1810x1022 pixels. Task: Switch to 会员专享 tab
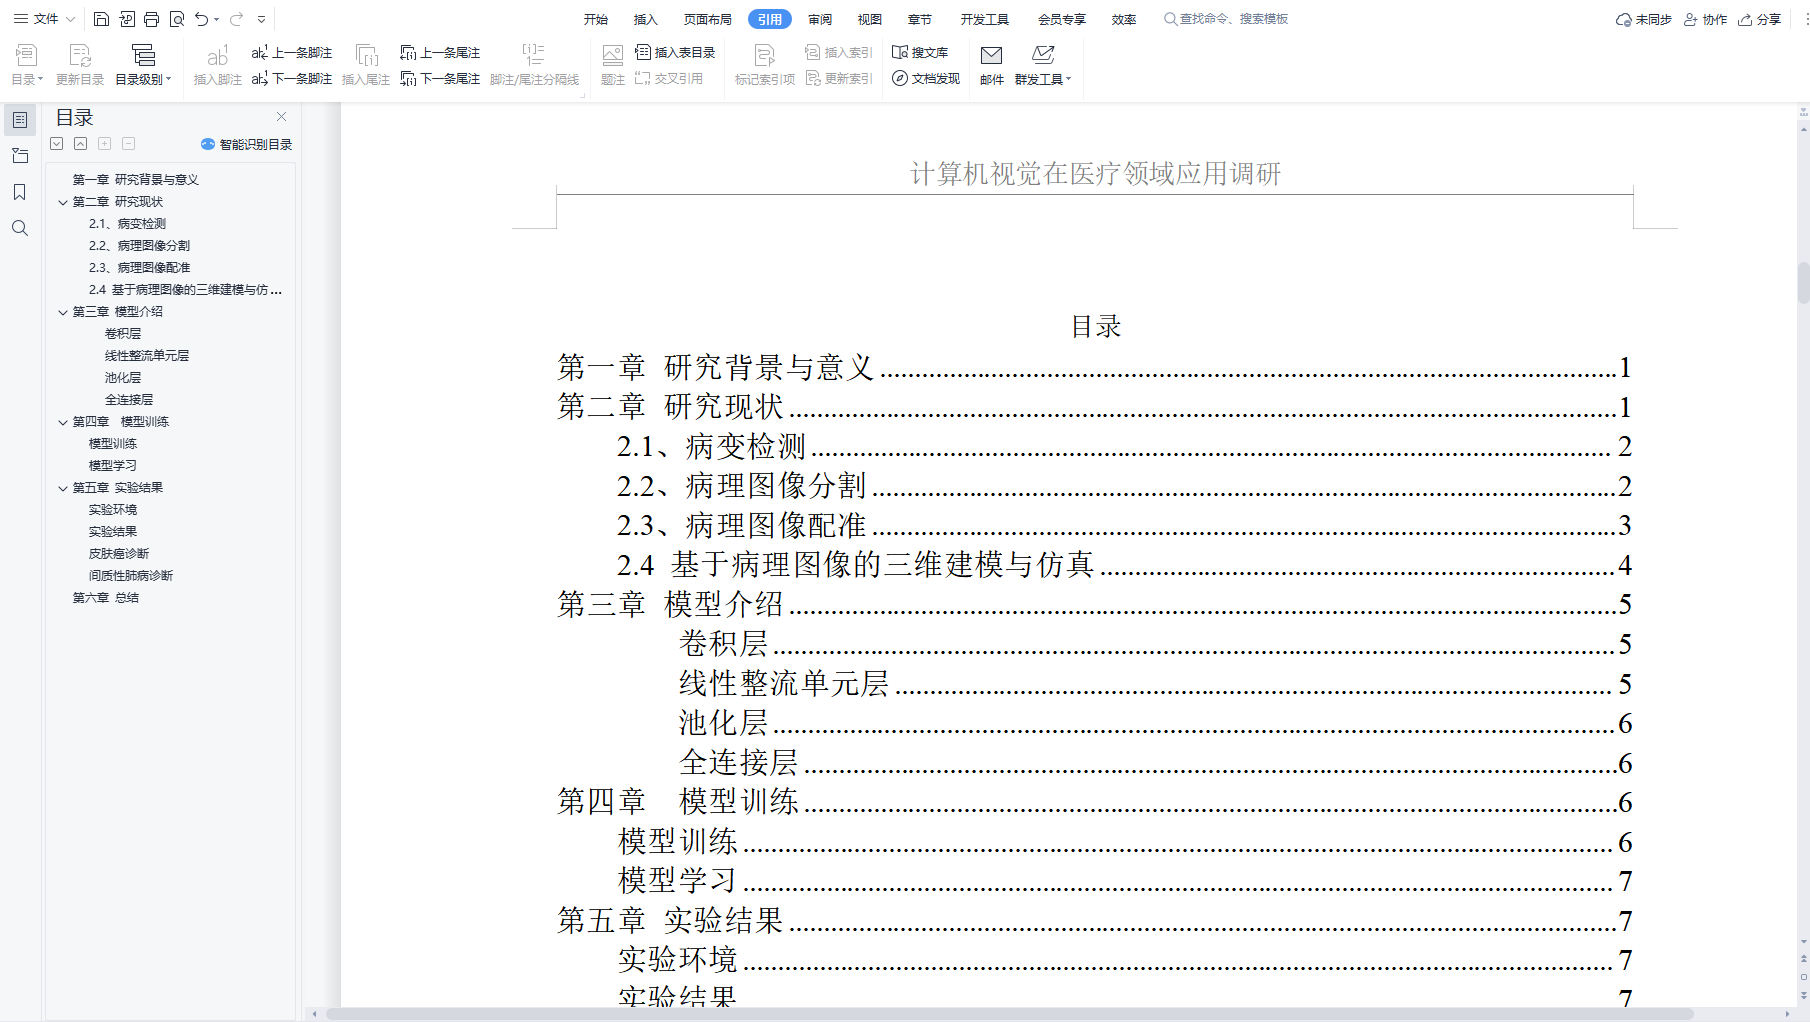[x=1062, y=19]
